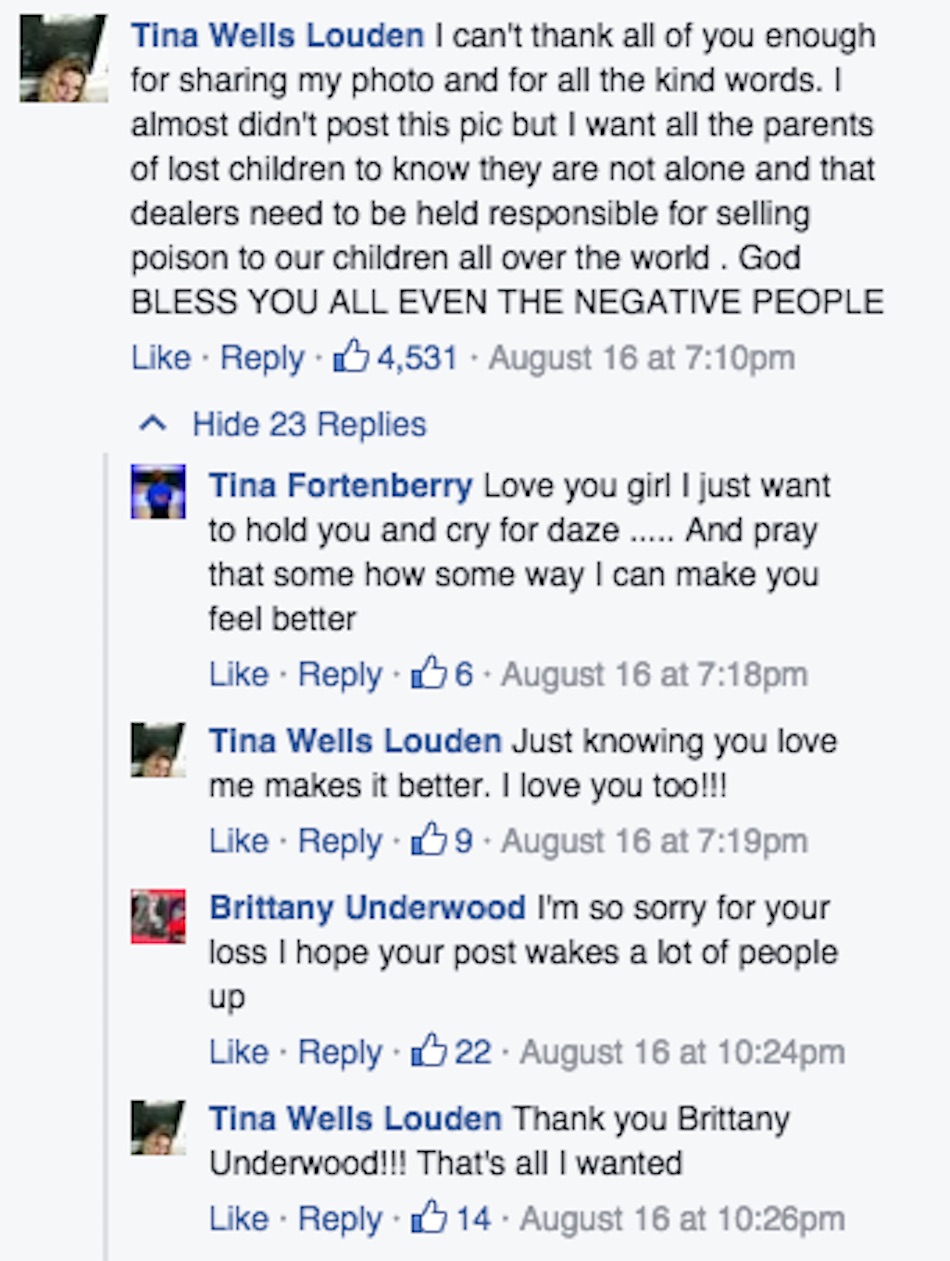Click thumbs-up icon showing 4,531 likes
Screen dimensions: 950x1261
point(351,357)
